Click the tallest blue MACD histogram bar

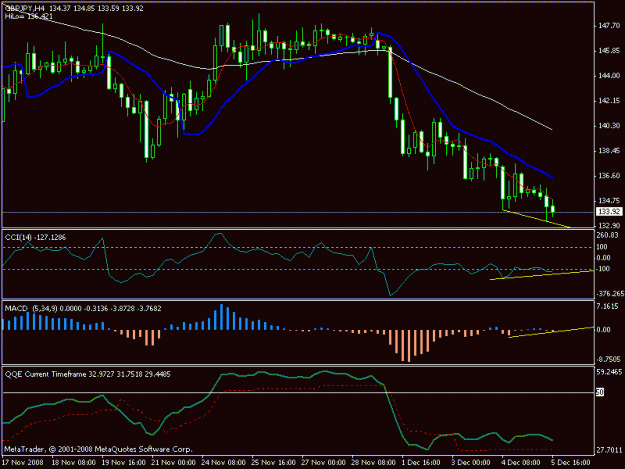pyautogui.click(x=222, y=317)
